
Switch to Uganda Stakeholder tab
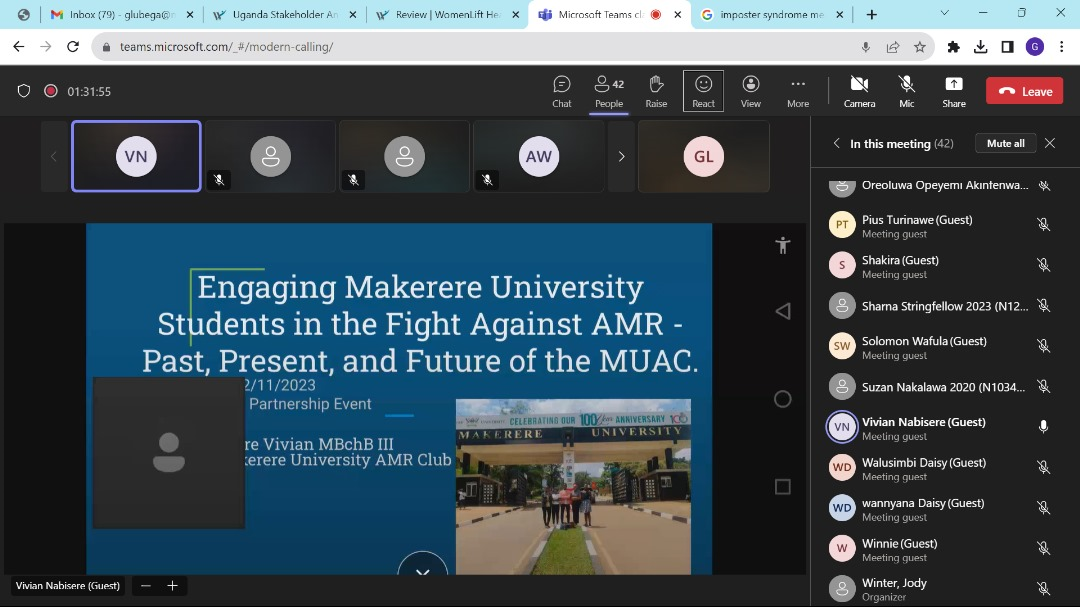coord(284,14)
